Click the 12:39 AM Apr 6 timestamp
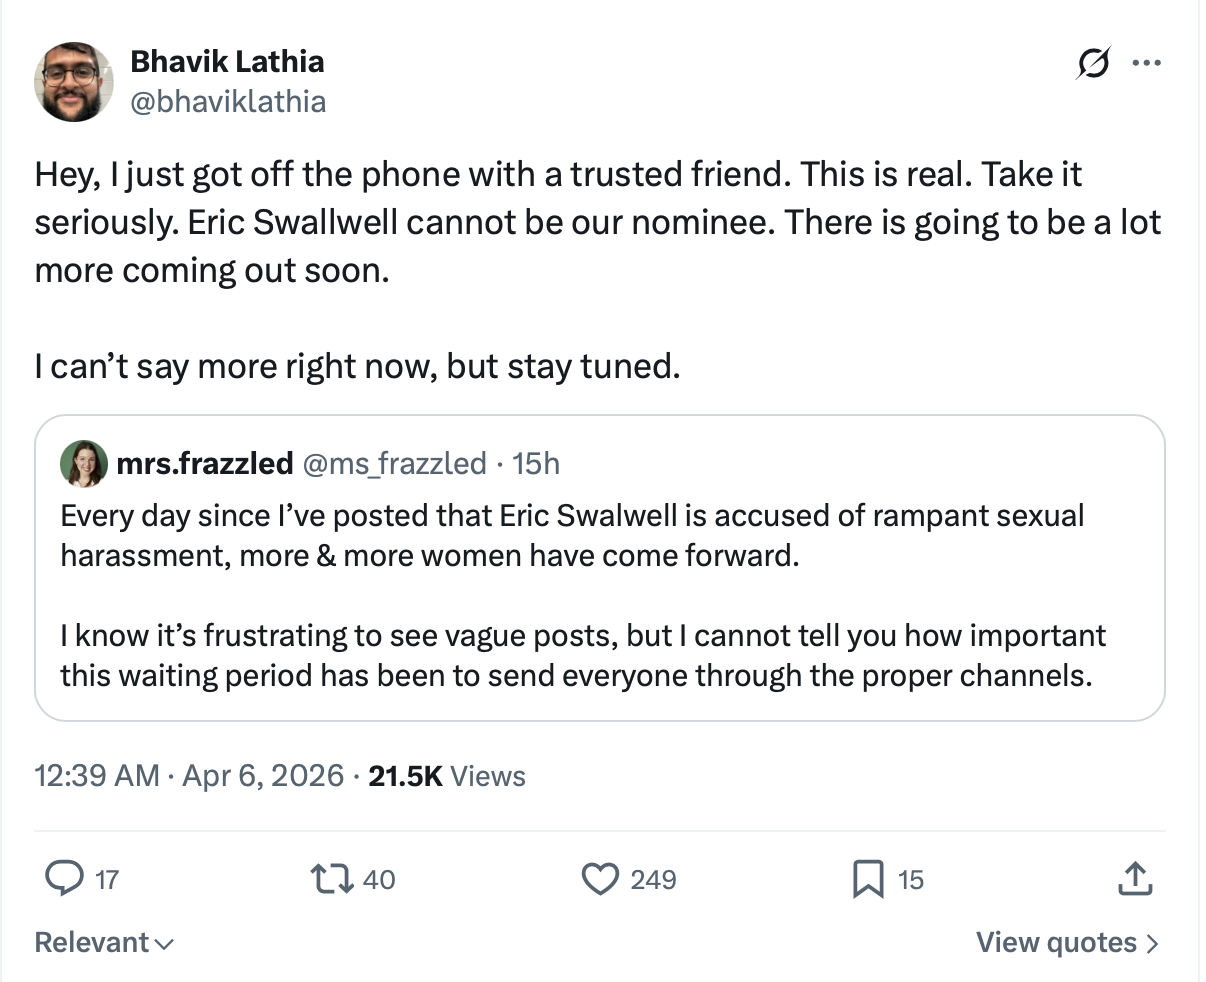 (189, 776)
